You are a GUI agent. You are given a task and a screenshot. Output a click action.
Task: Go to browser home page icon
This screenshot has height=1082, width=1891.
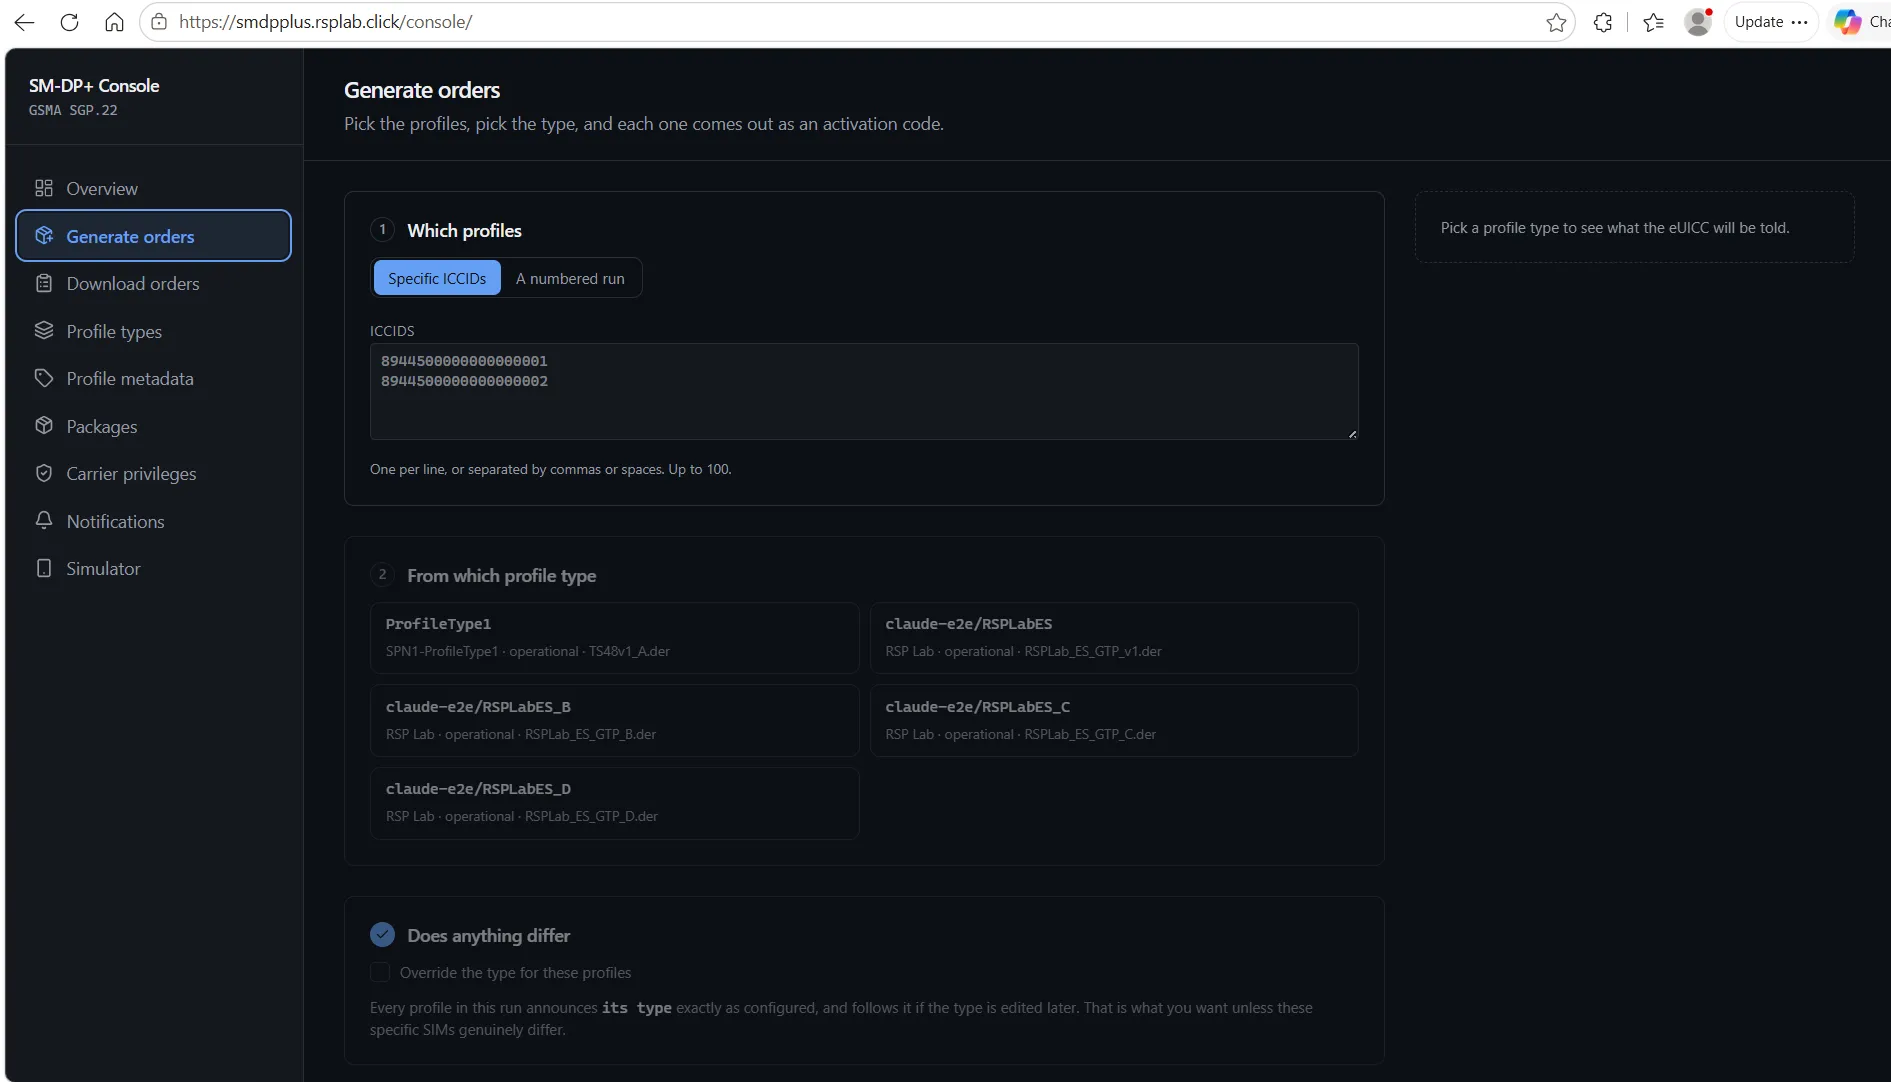point(114,22)
